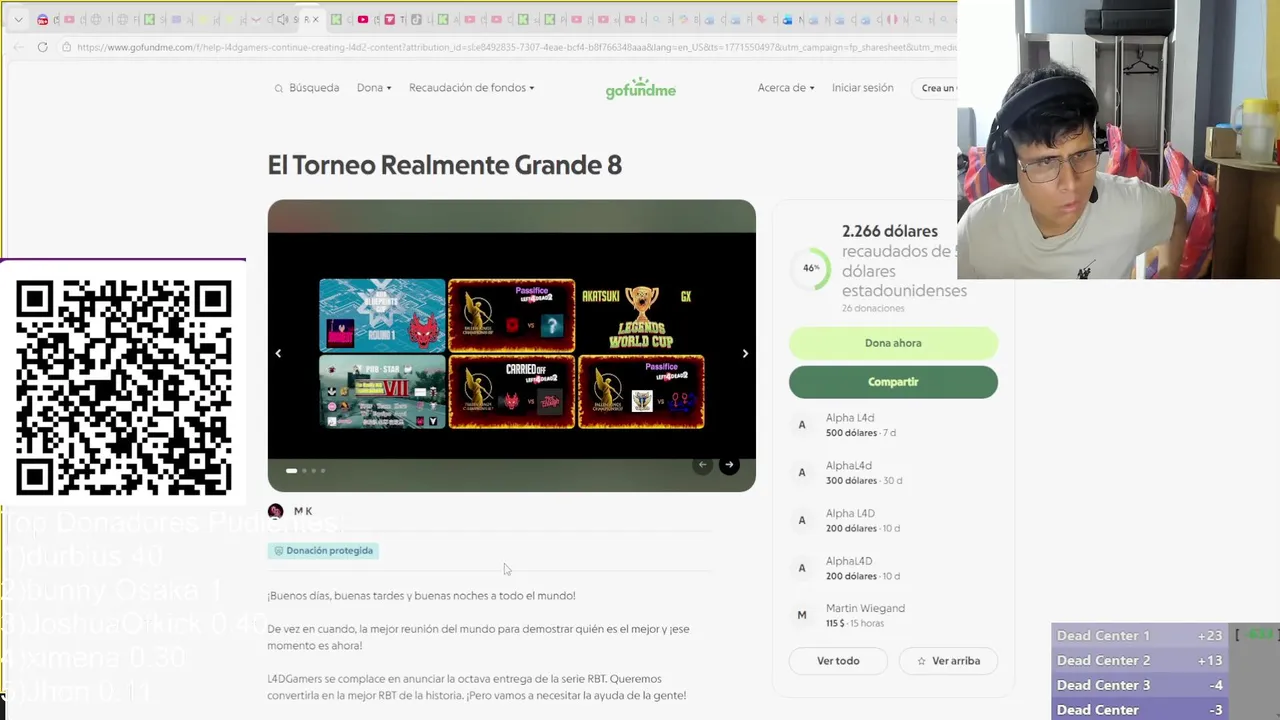Image resolution: width=1280 pixels, height=720 pixels.
Task: Focus the gofundme.com address bar
Action: [x=510, y=47]
